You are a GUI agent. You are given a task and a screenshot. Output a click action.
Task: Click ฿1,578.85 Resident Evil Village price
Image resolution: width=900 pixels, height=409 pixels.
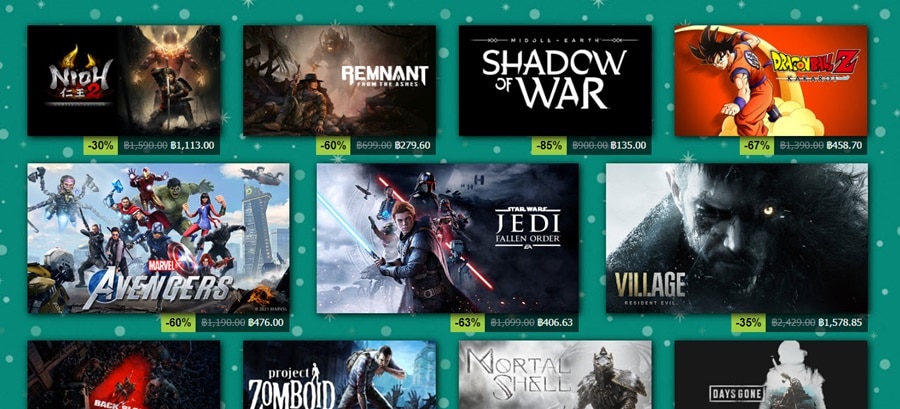[840, 322]
